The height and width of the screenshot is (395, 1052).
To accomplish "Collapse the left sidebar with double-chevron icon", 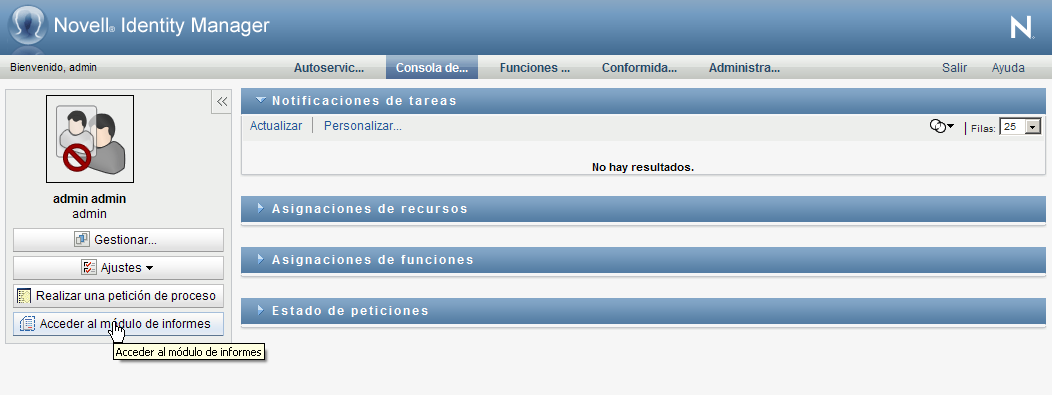I will tap(221, 101).
